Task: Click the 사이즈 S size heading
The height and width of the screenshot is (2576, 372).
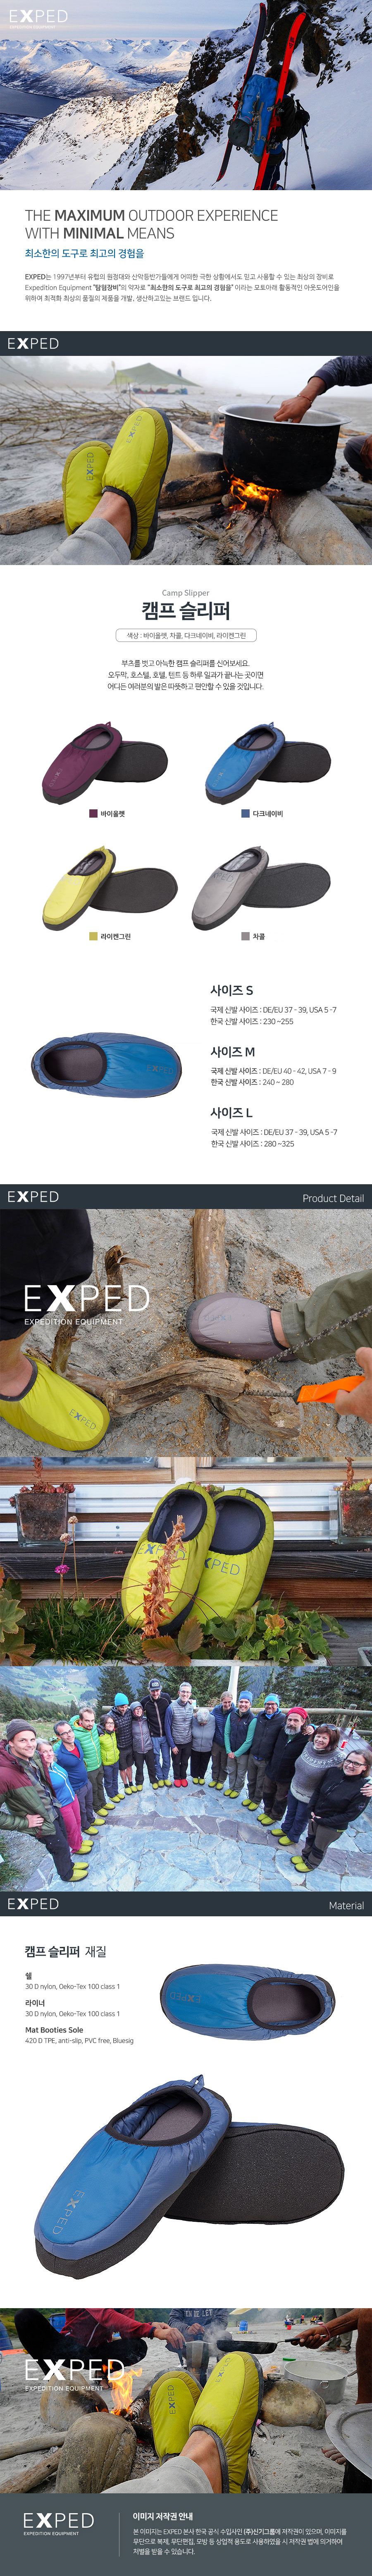Action: click(x=231, y=990)
